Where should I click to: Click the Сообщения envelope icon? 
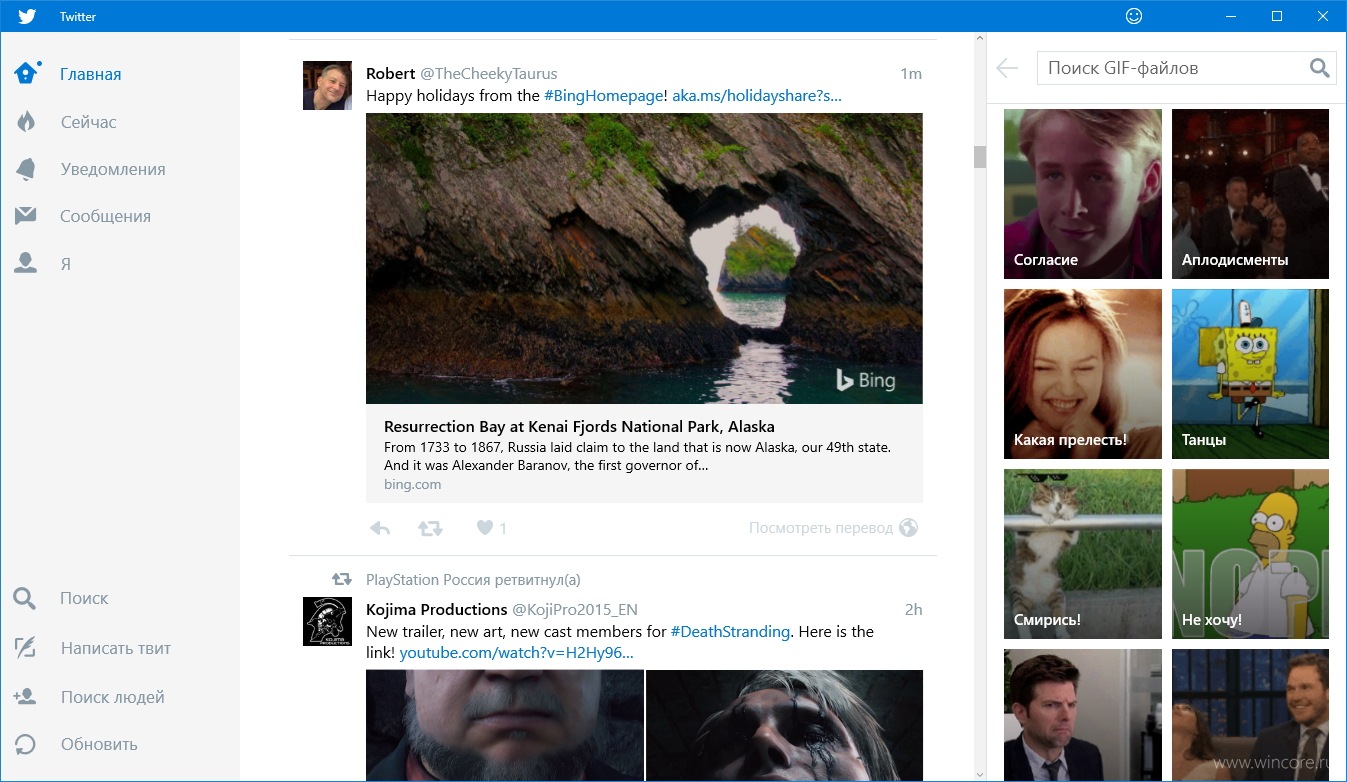tap(26, 216)
